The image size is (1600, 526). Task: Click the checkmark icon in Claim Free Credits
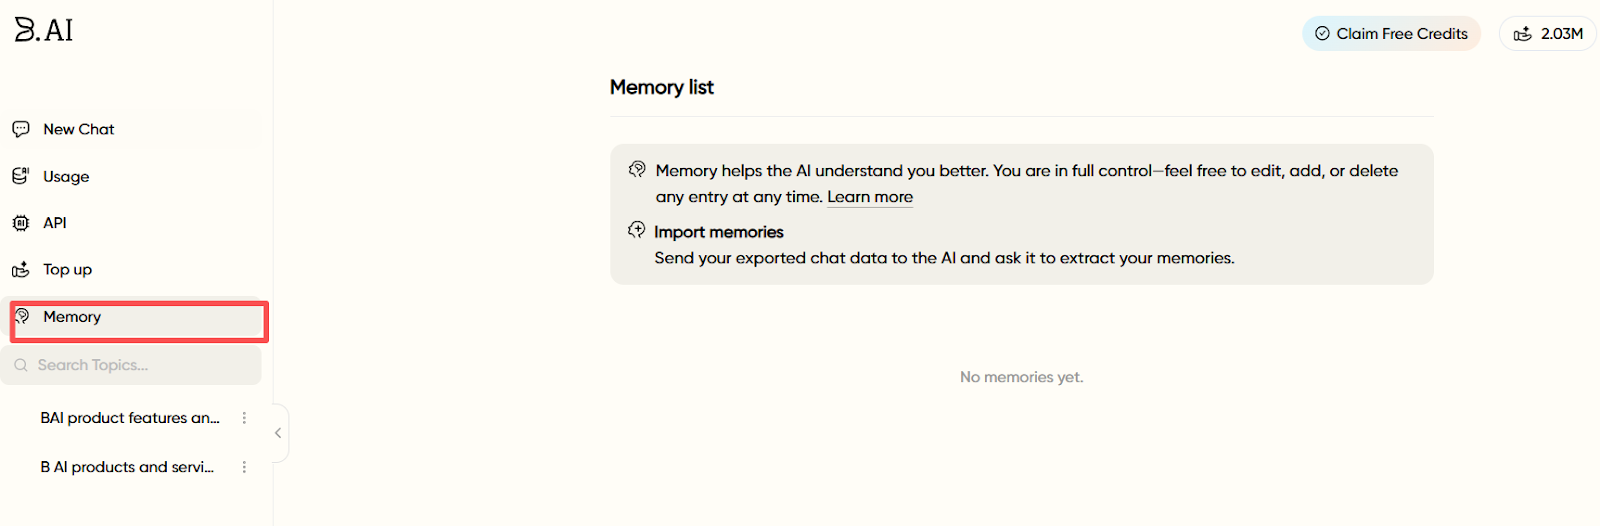click(x=1322, y=34)
